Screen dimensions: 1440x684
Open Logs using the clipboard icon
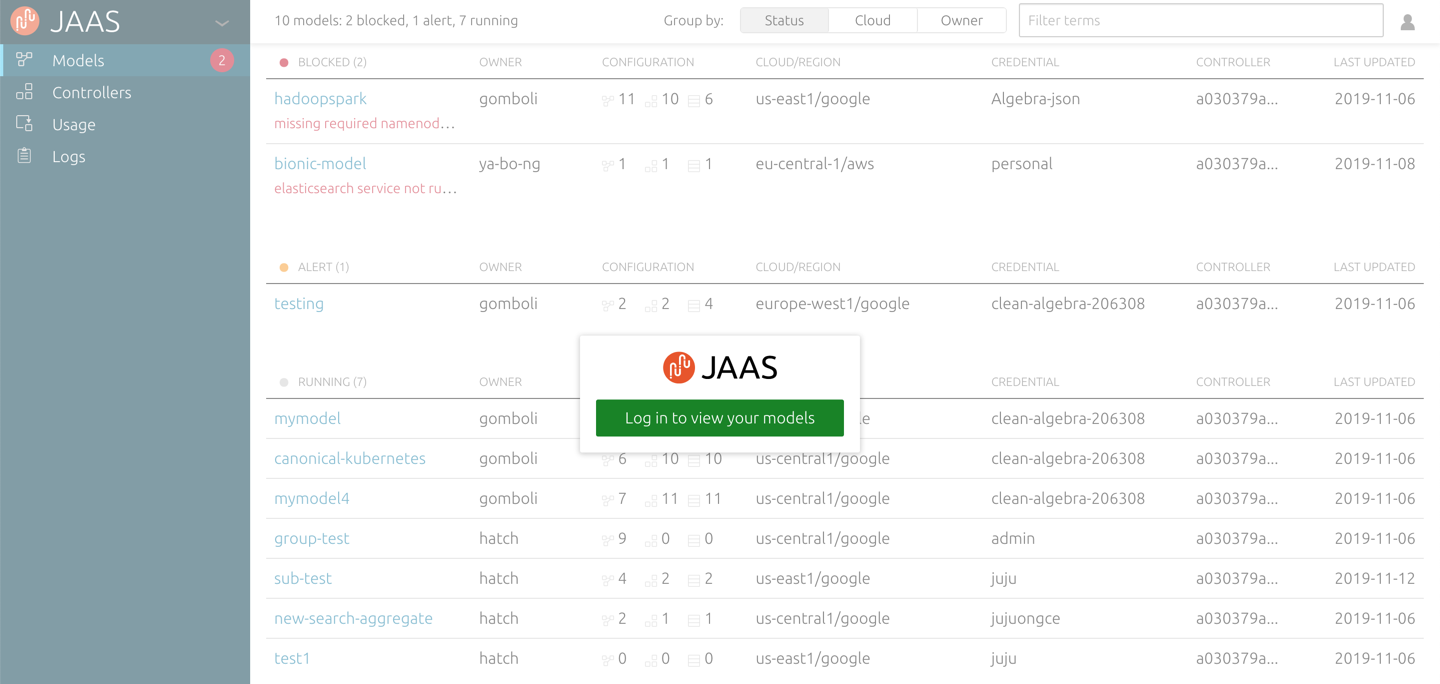[24, 156]
